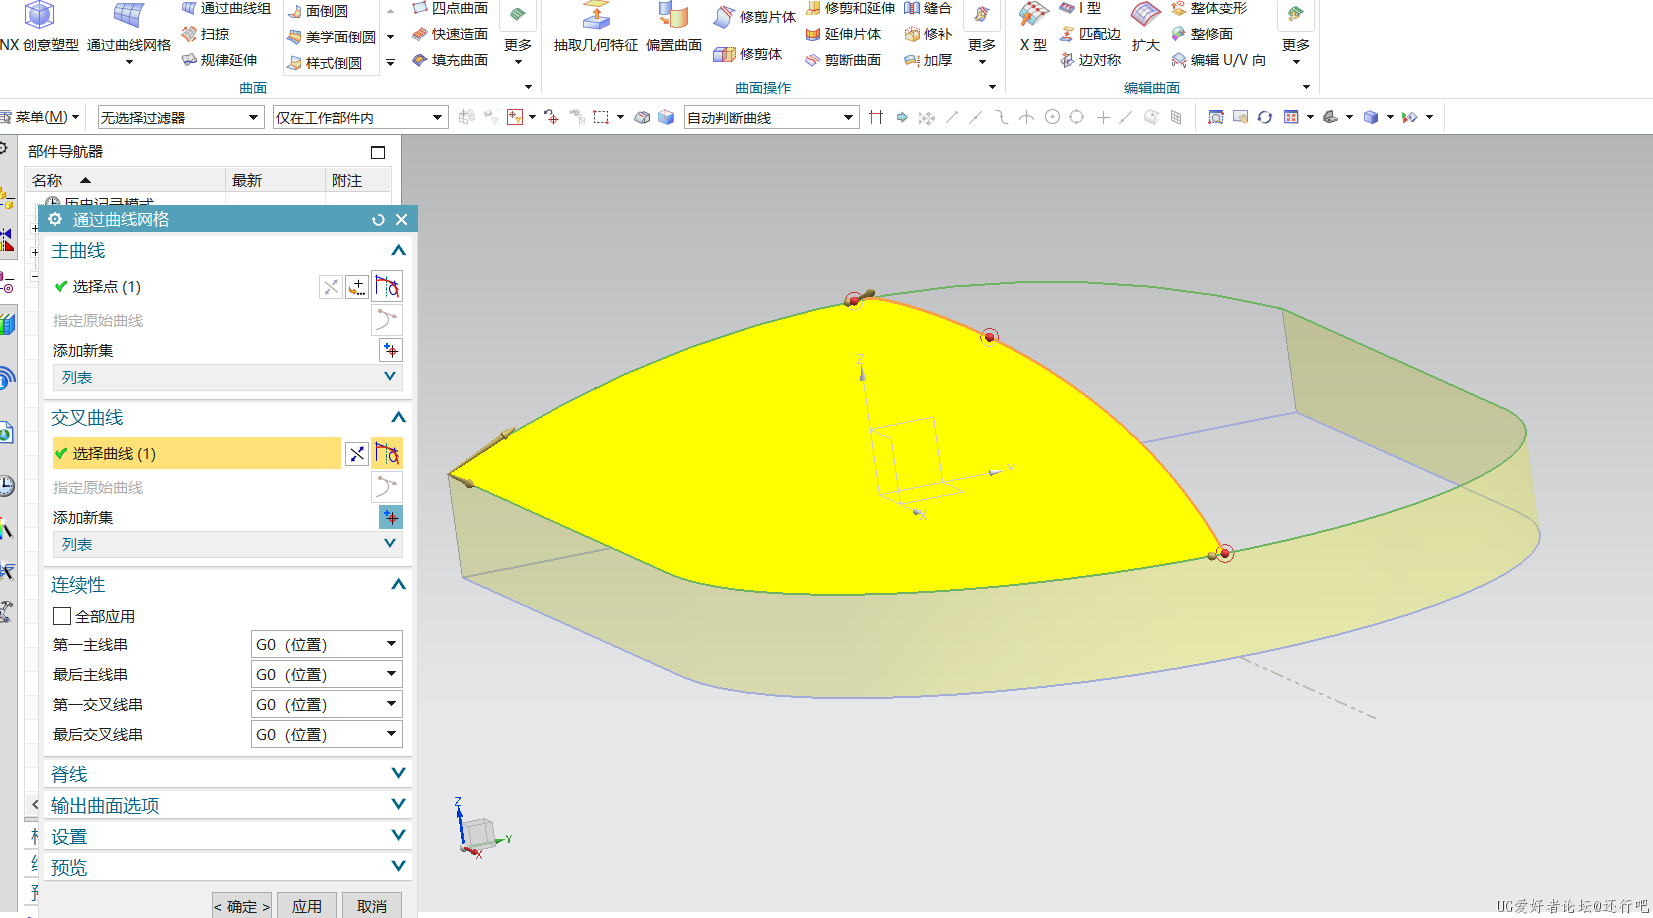Viewport: 1653px width, 918px height.
Task: Select the 扫掠 sweep tool
Action: pos(205,34)
